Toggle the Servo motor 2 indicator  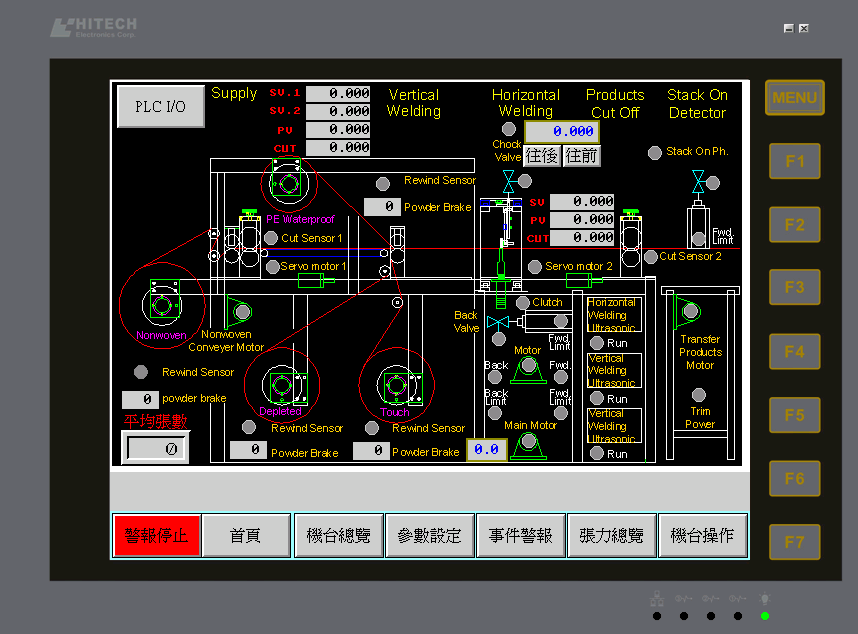[x=535, y=267]
